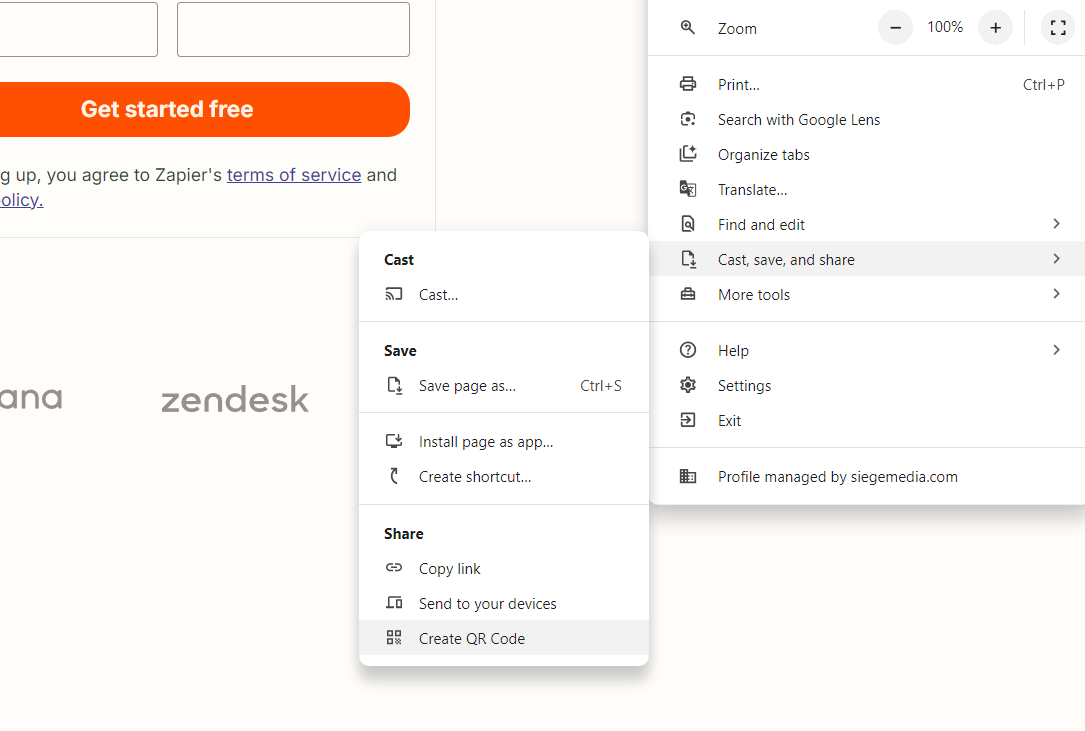This screenshot has height=731, width=1085.
Task: Select Cast, save, and share entry
Action: (x=866, y=259)
